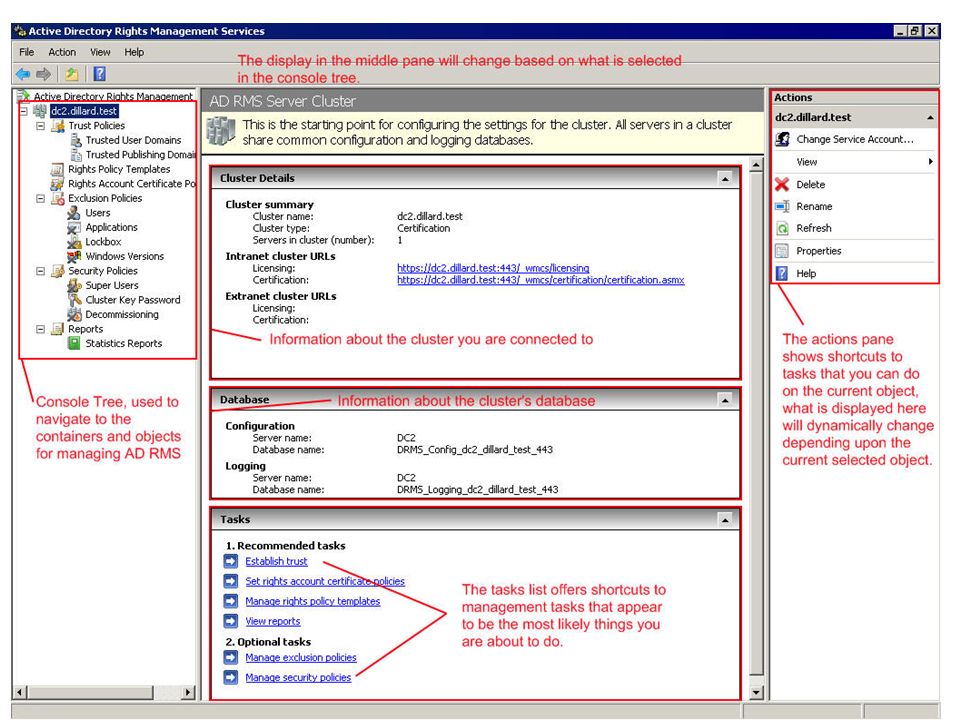Image resolution: width=960 pixels, height=720 pixels.
Task: Select Rights Account Certificate Policies item
Action: point(131,184)
